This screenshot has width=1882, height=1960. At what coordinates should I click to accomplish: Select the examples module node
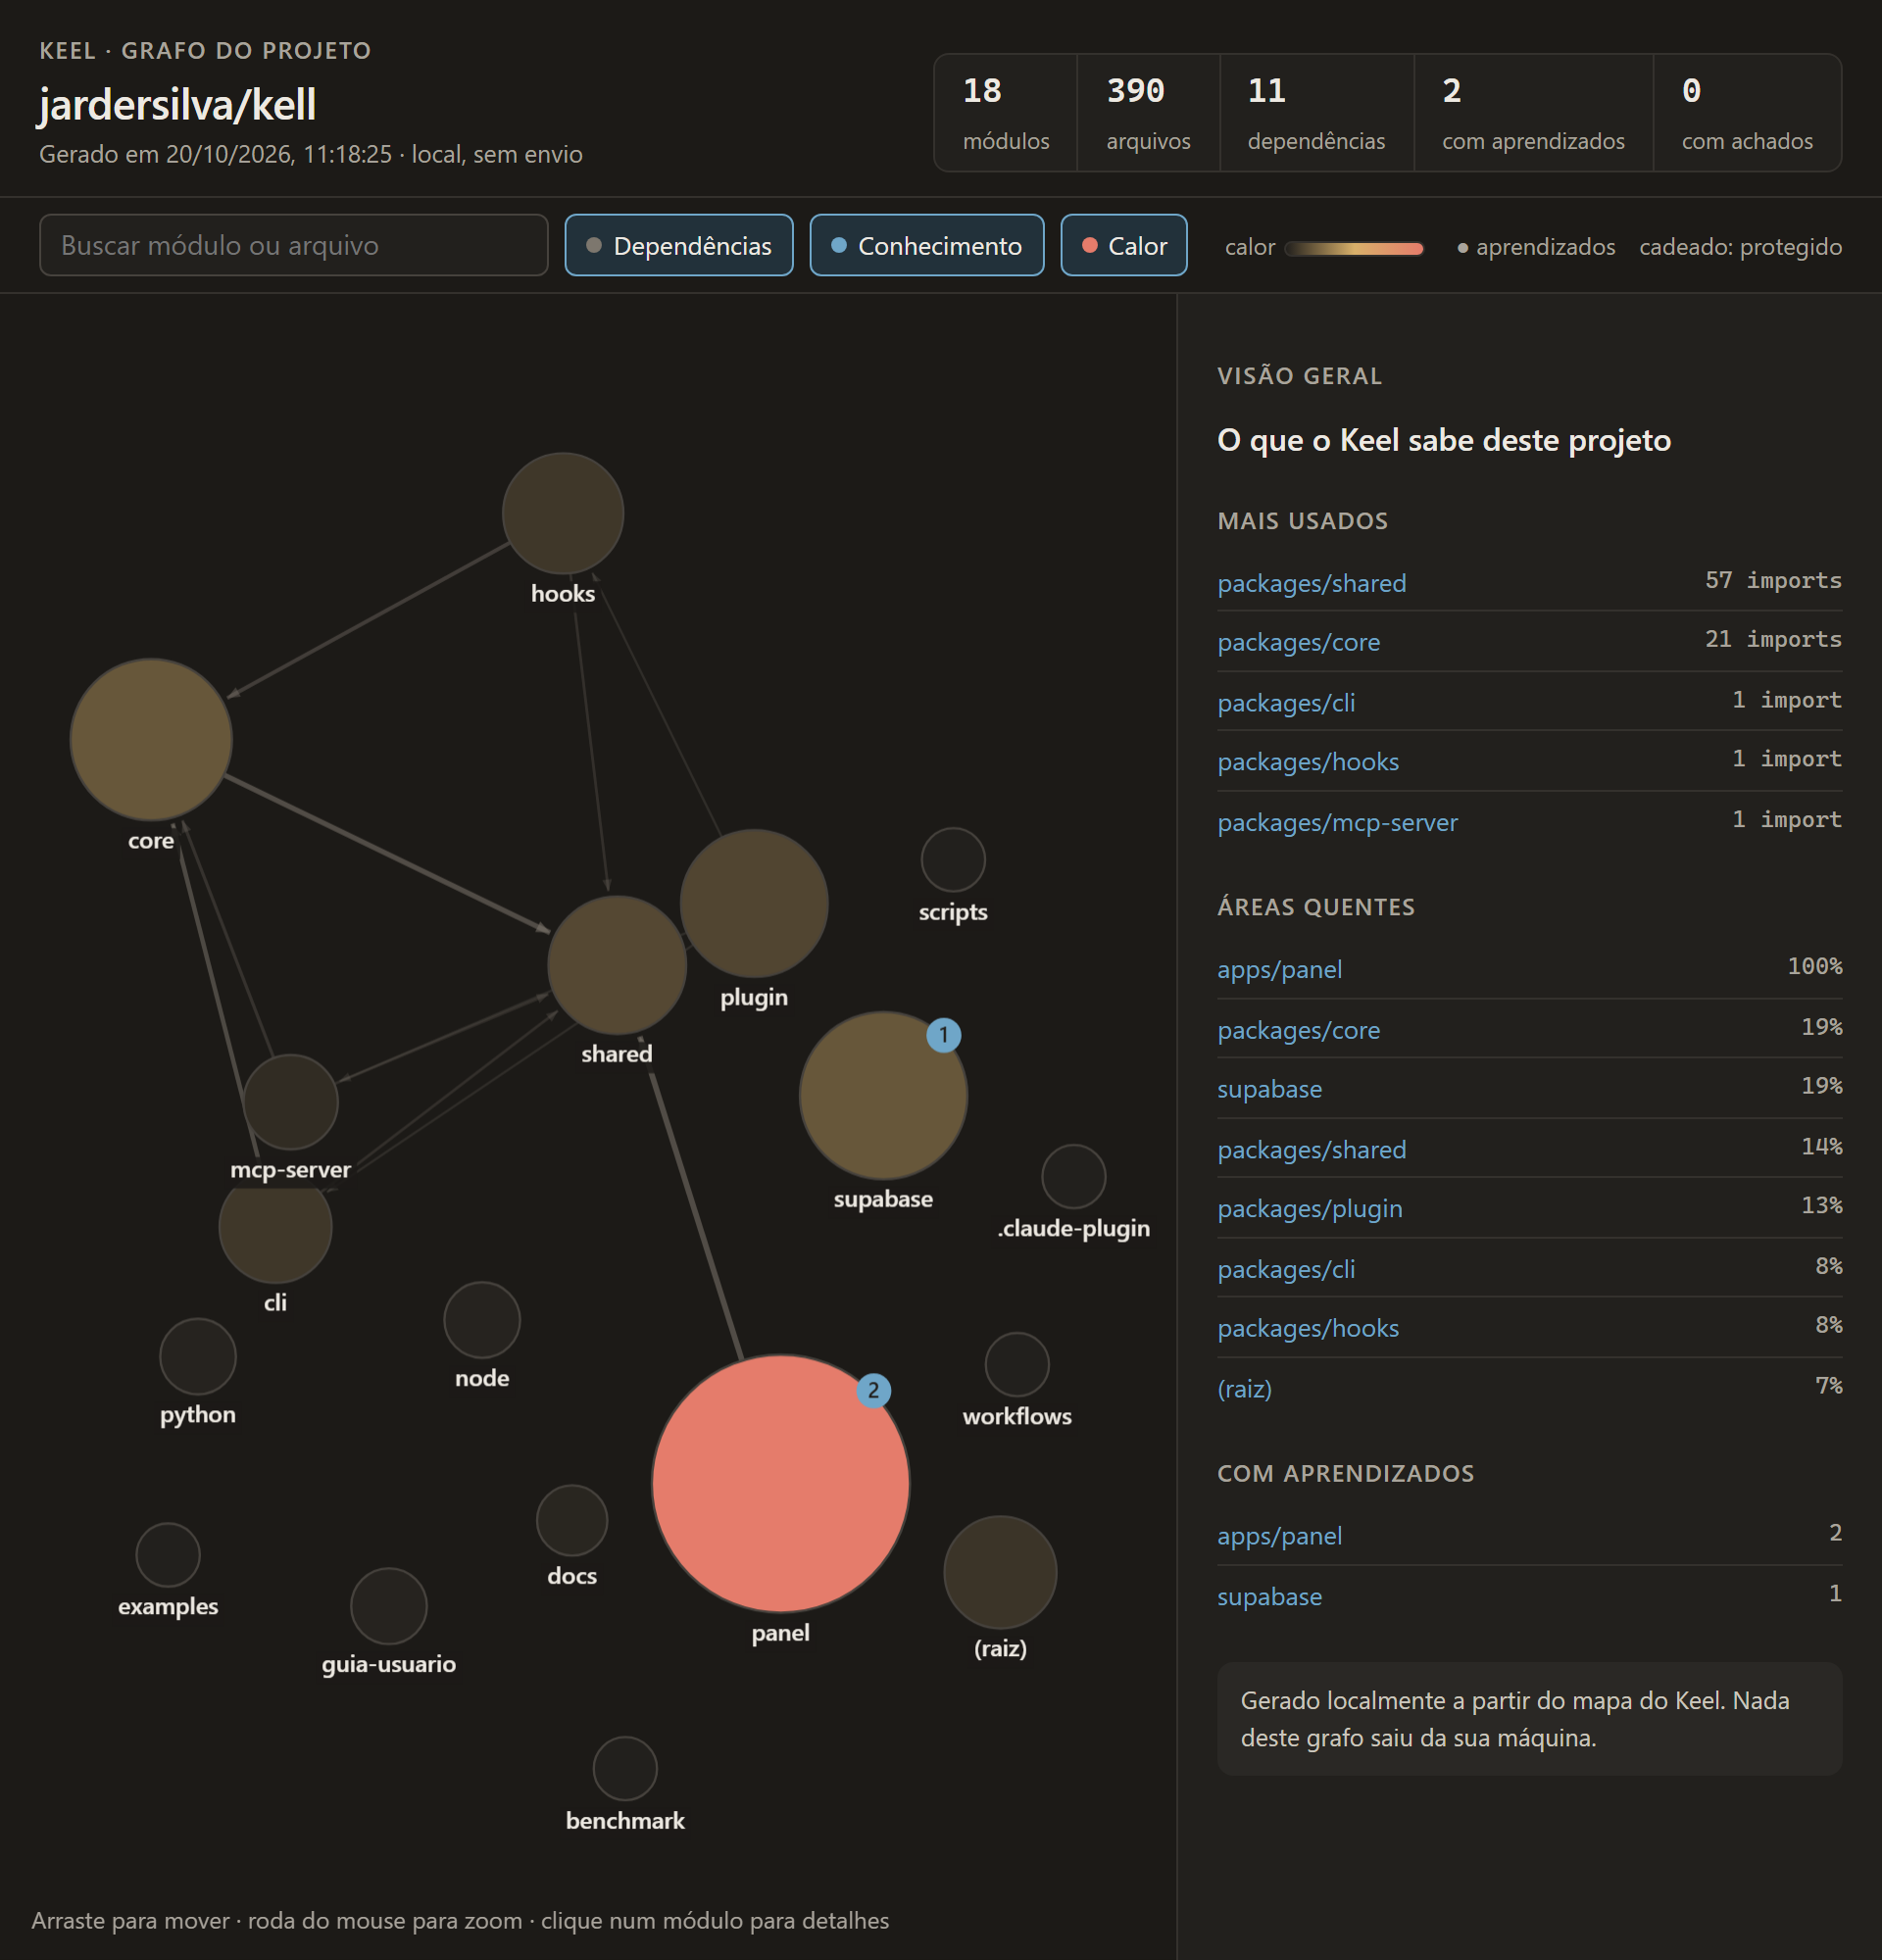tap(168, 1555)
